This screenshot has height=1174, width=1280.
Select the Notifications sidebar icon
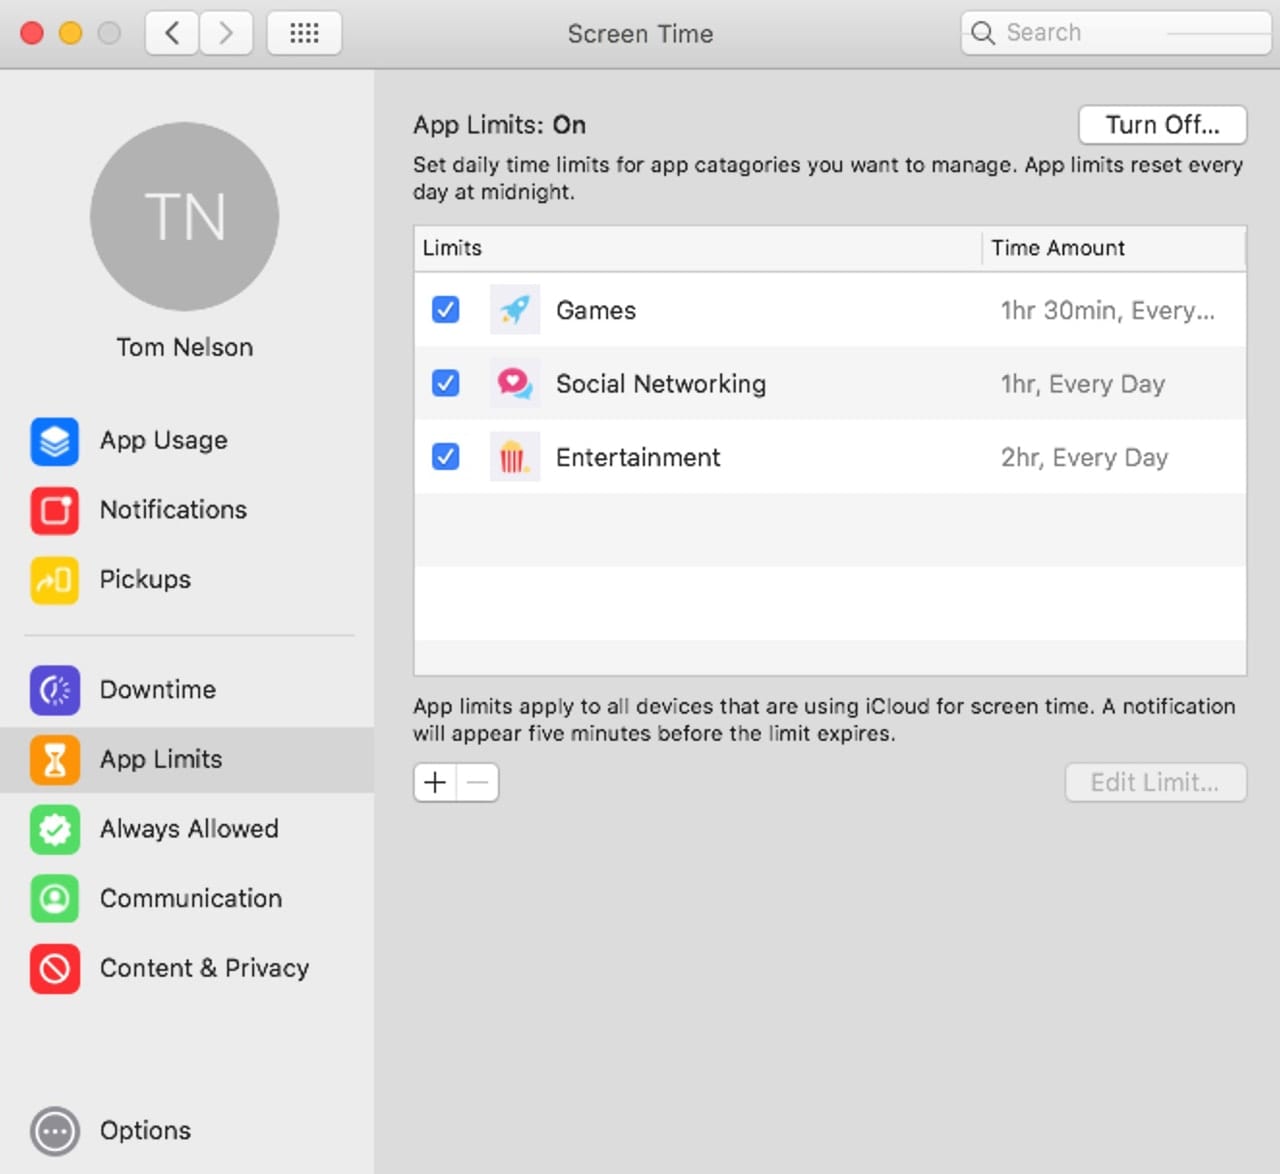[54, 510]
